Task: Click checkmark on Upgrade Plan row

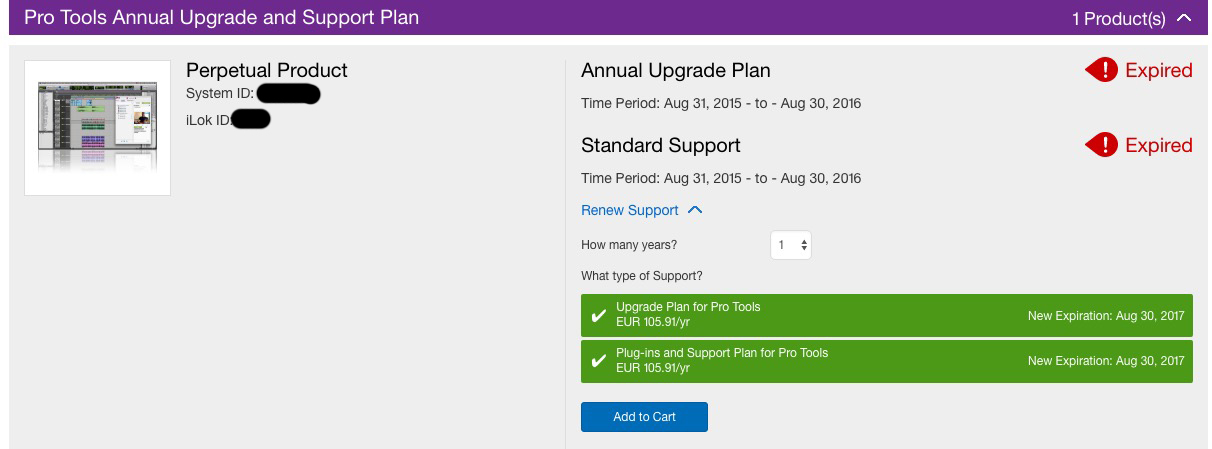Action: [x=599, y=316]
